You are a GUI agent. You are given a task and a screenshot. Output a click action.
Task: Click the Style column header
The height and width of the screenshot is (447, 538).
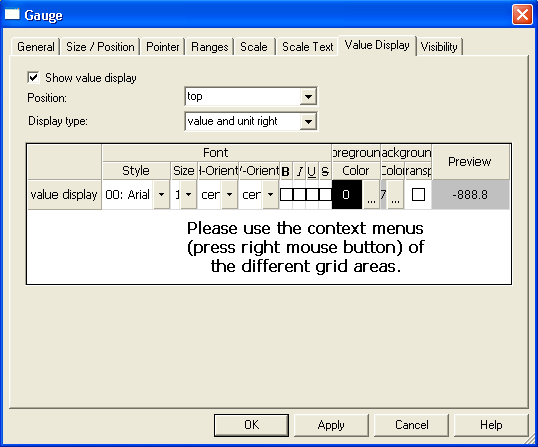136,170
